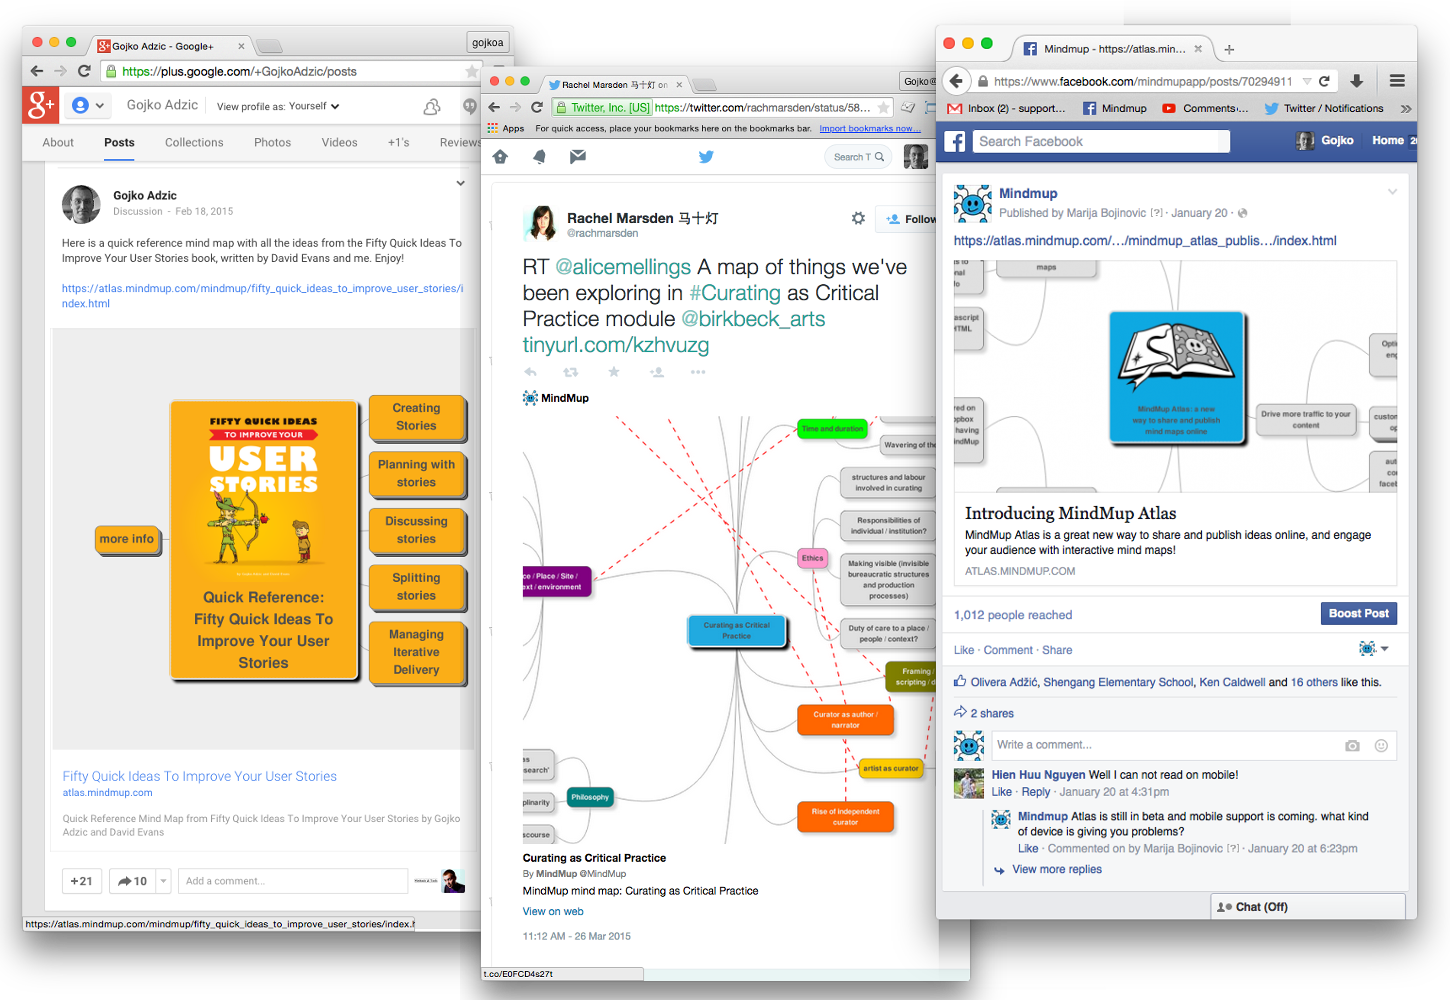Open Rachel Marsden tweet settings gear

point(858,218)
